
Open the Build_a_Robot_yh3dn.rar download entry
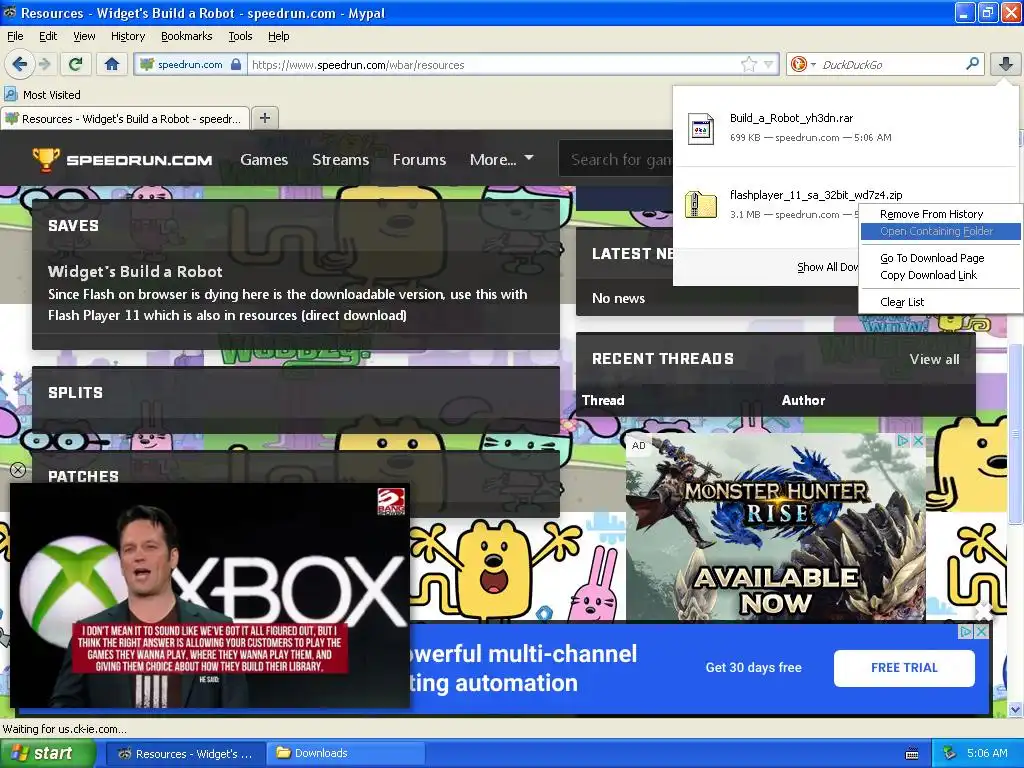click(x=846, y=127)
